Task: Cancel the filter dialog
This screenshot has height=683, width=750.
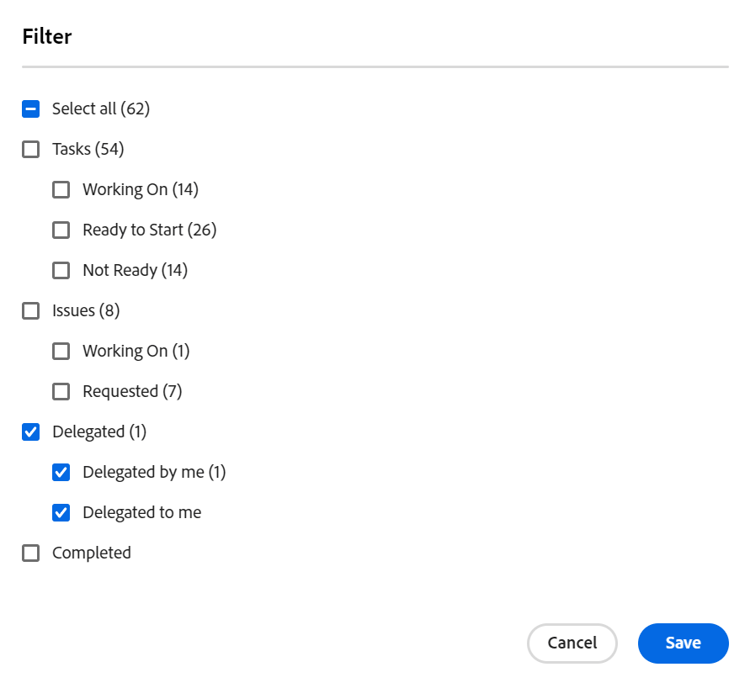Action: [x=572, y=643]
